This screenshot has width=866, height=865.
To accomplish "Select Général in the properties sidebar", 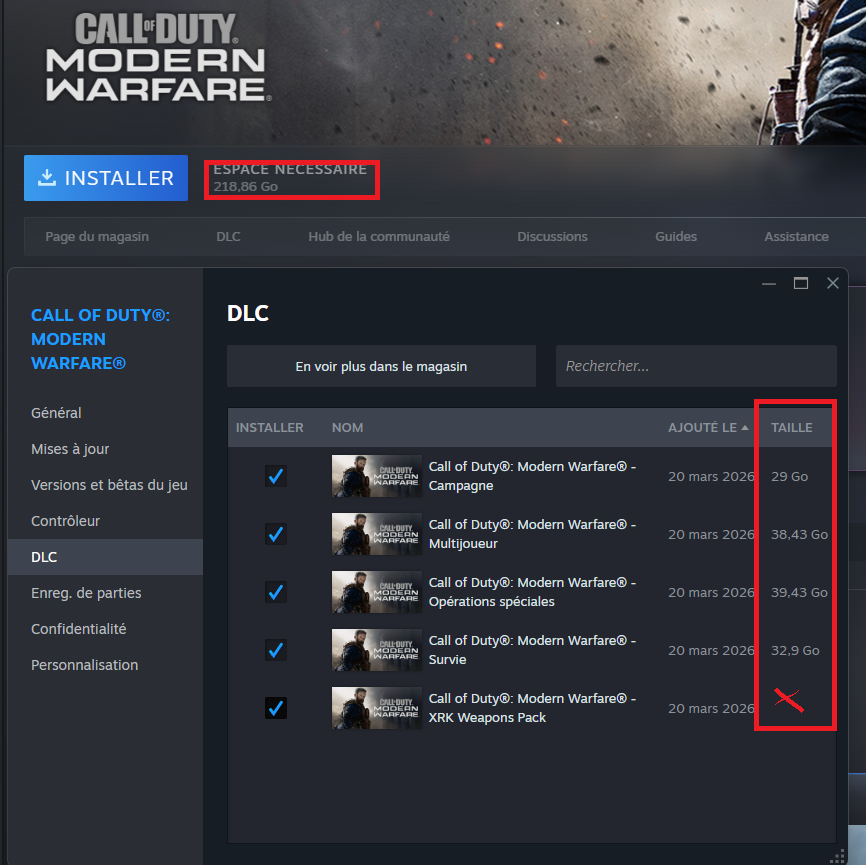I will (x=56, y=413).
